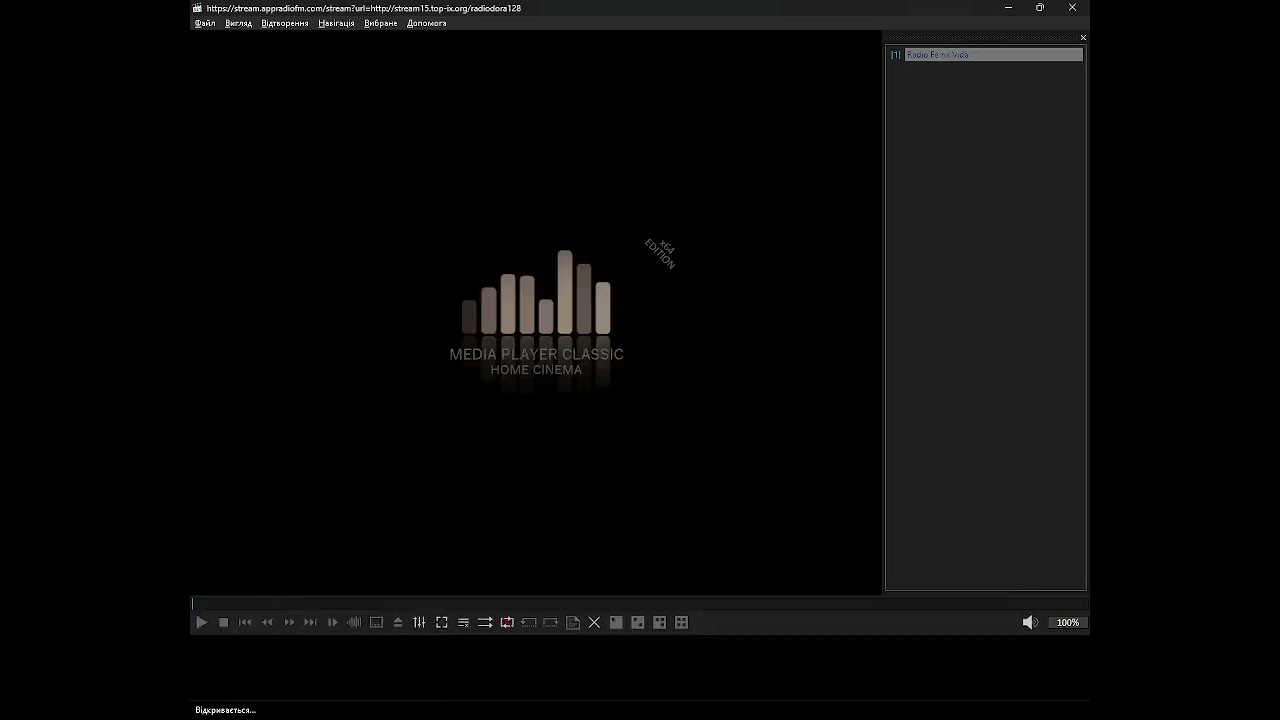This screenshot has height=720, width=1280.
Task: Close the Media Player Classic window
Action: pos(1072,8)
